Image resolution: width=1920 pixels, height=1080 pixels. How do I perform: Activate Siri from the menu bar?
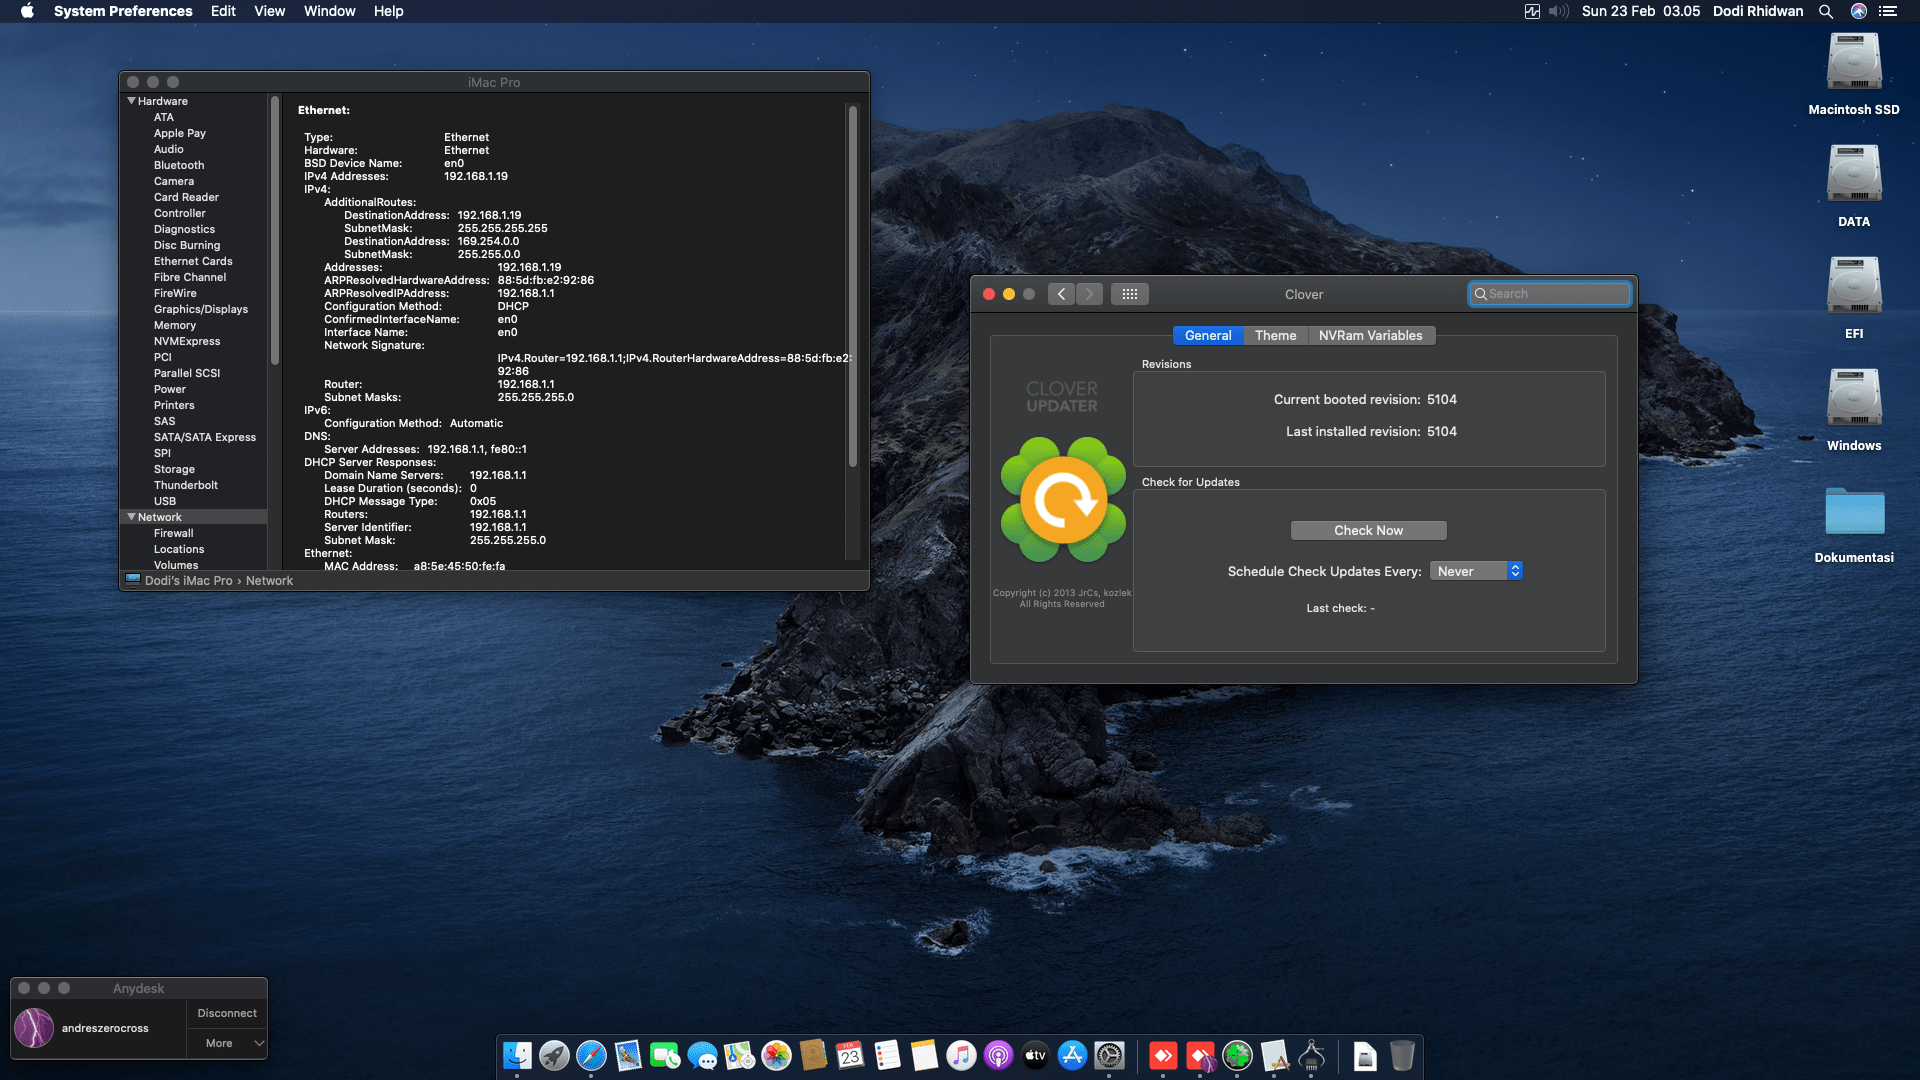[x=1859, y=11]
